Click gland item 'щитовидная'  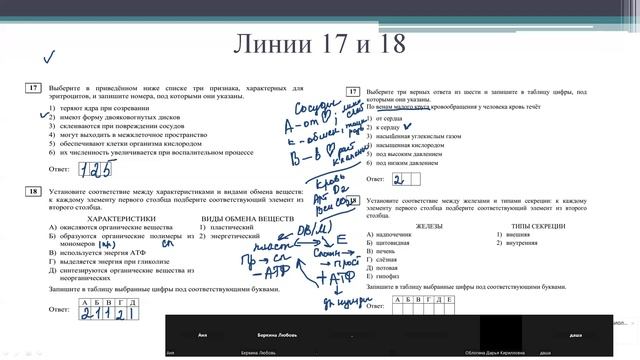point(392,243)
